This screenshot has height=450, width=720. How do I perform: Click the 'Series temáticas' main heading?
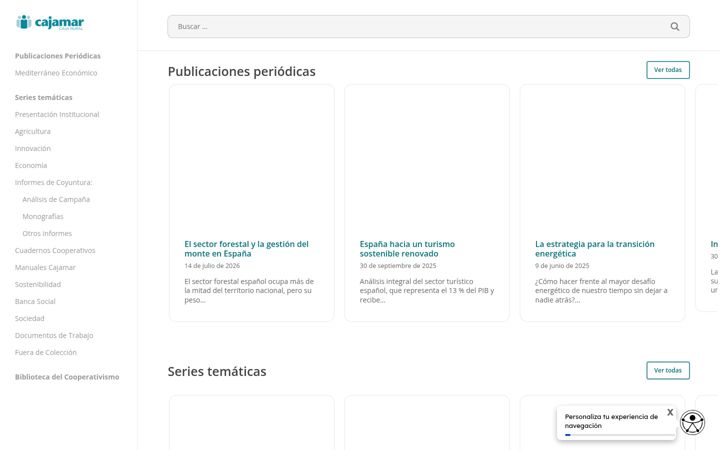[217, 371]
